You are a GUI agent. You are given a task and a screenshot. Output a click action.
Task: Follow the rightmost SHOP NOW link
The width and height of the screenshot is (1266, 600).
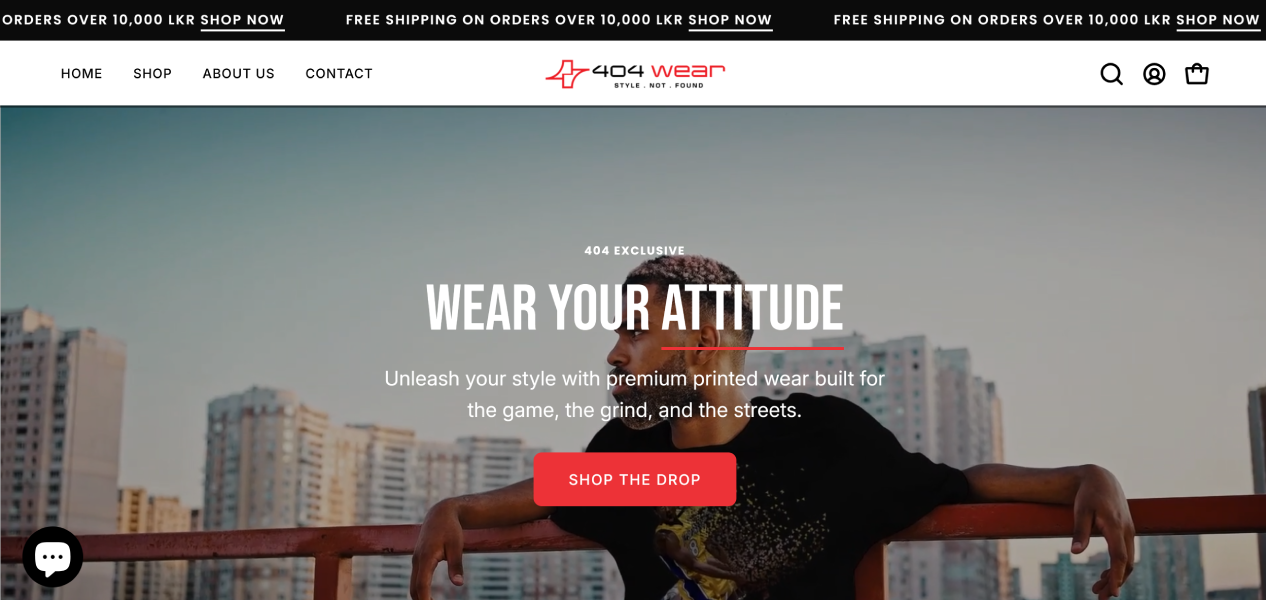[x=1218, y=20]
